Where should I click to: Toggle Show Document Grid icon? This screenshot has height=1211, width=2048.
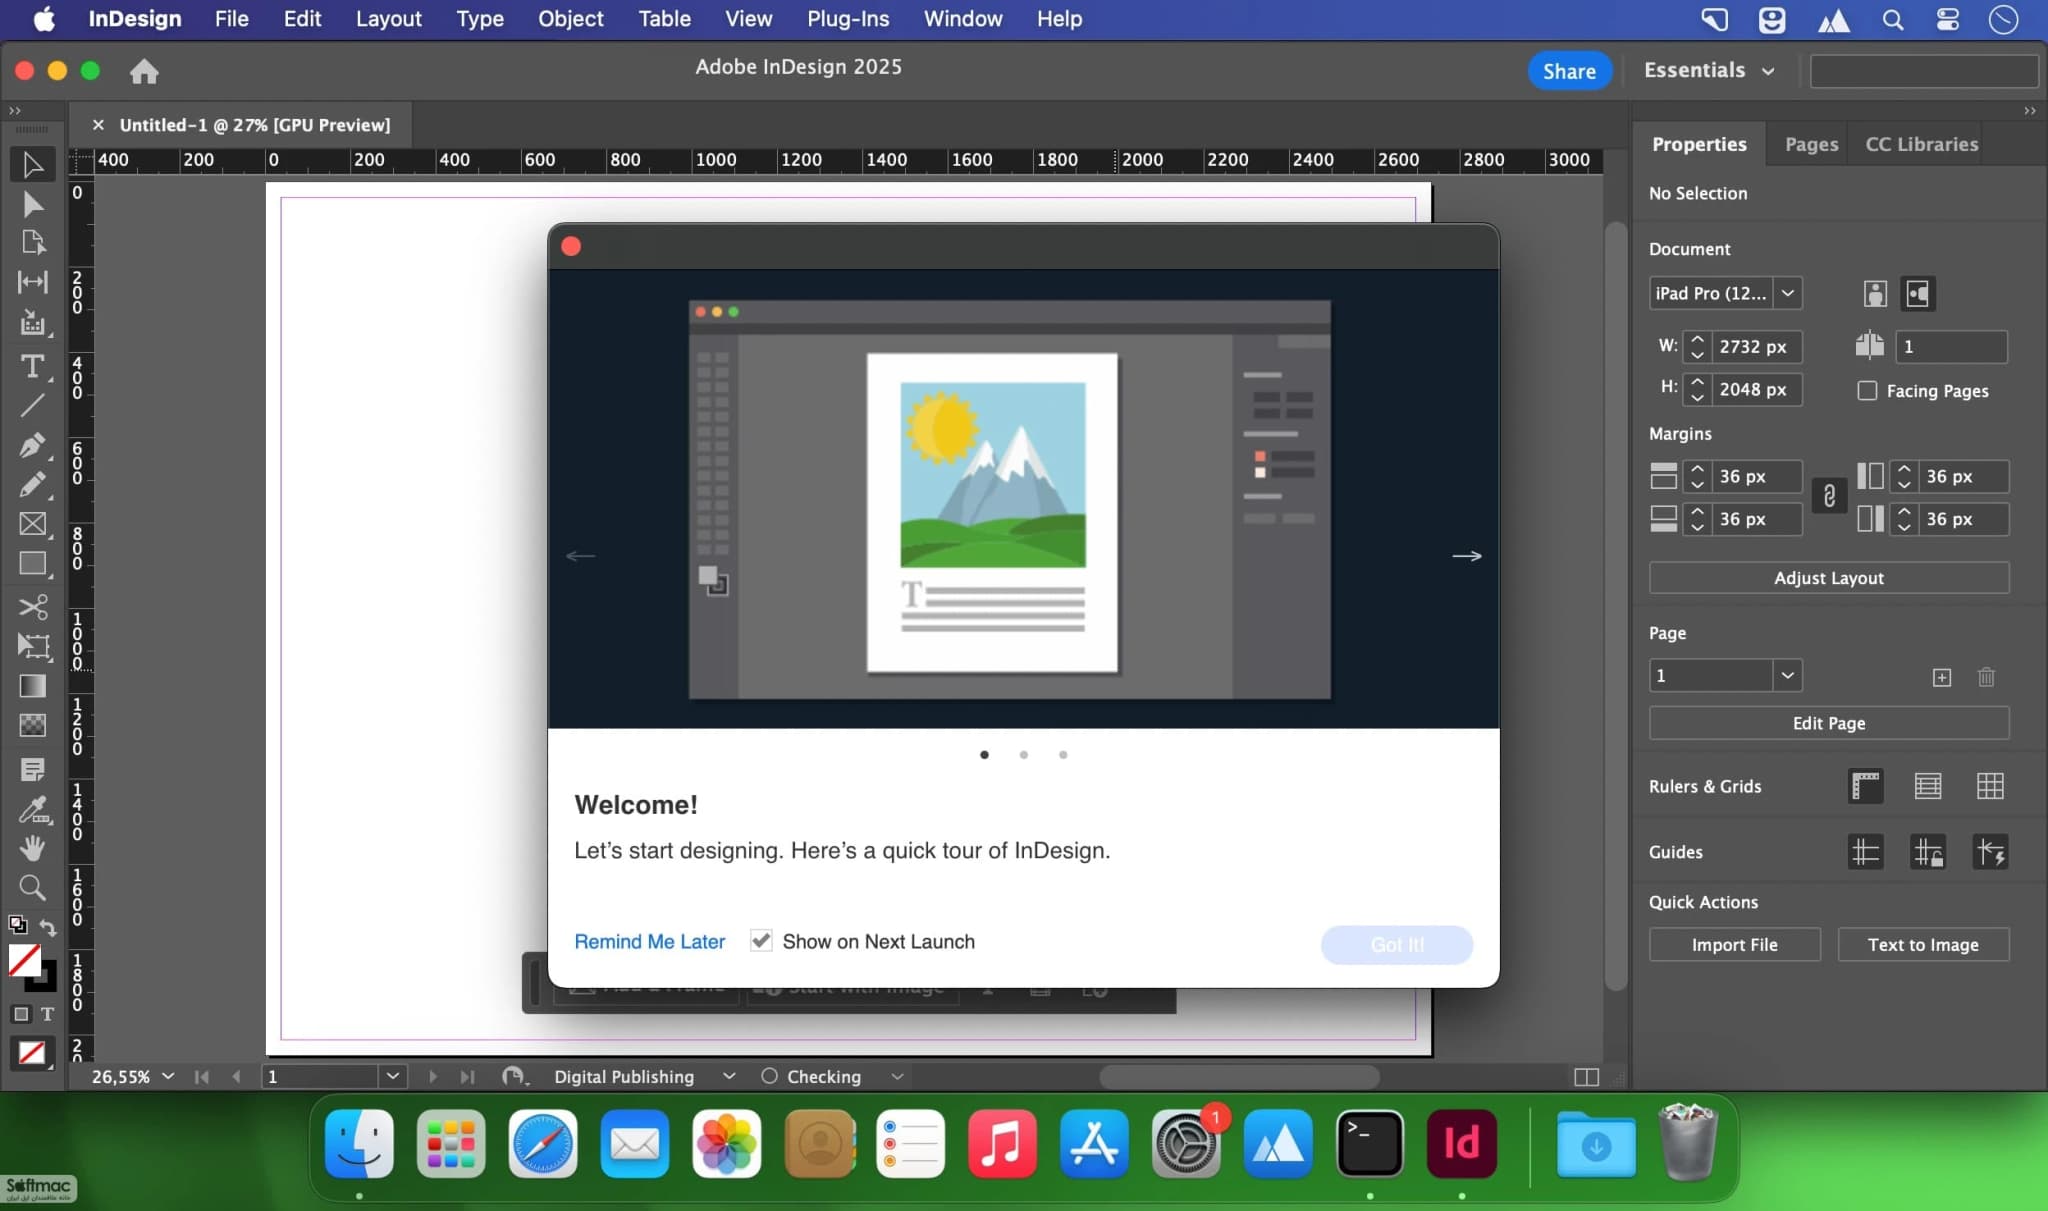pyautogui.click(x=1990, y=786)
